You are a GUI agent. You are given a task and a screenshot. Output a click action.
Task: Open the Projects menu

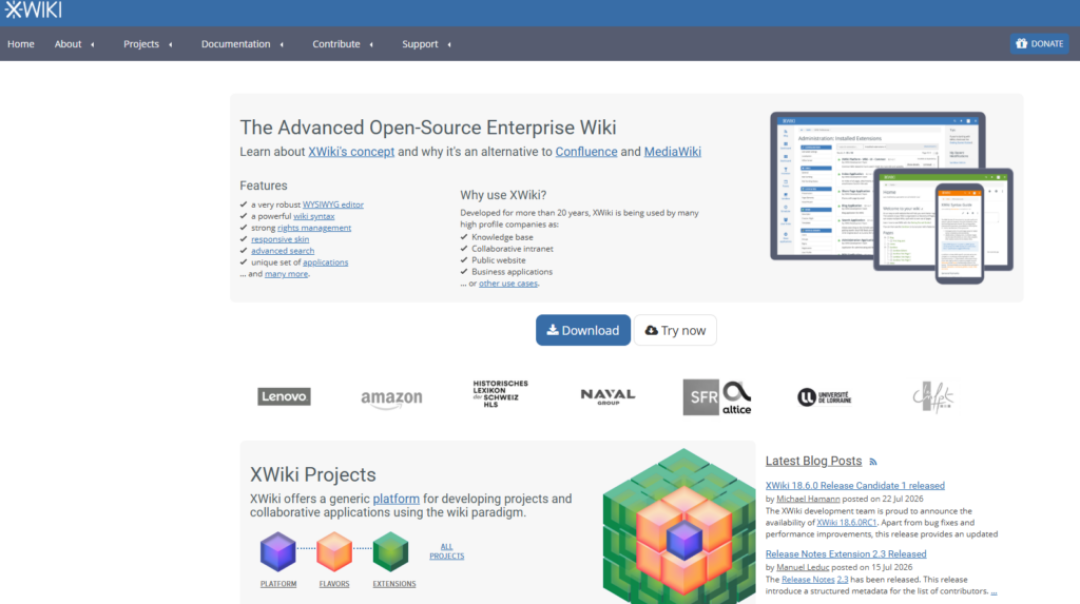[141, 44]
